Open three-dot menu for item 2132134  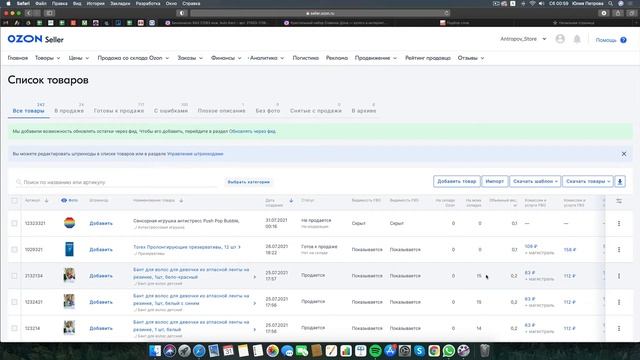619,276
